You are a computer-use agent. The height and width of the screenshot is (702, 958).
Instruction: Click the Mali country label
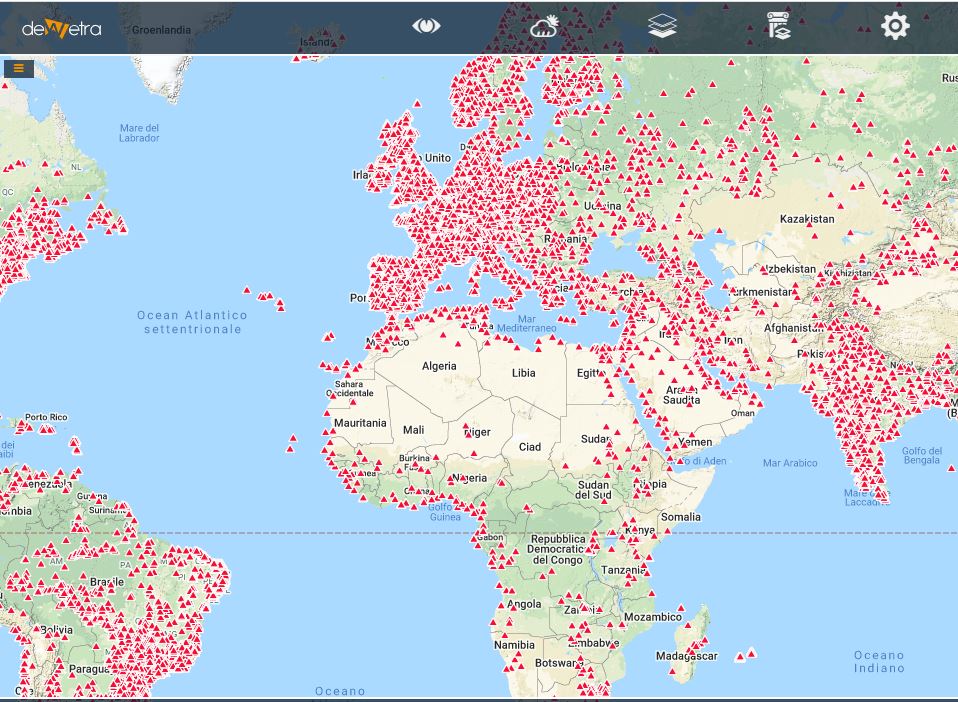[413, 430]
